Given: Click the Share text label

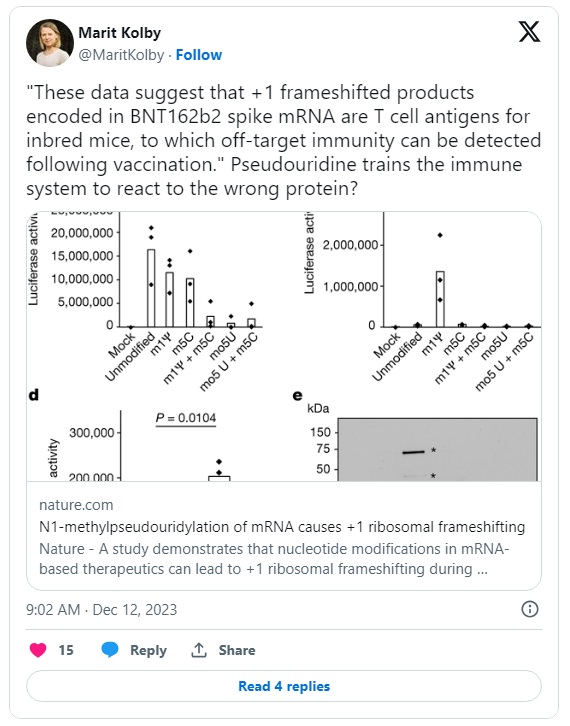Looking at the screenshot, I should coord(237,650).
